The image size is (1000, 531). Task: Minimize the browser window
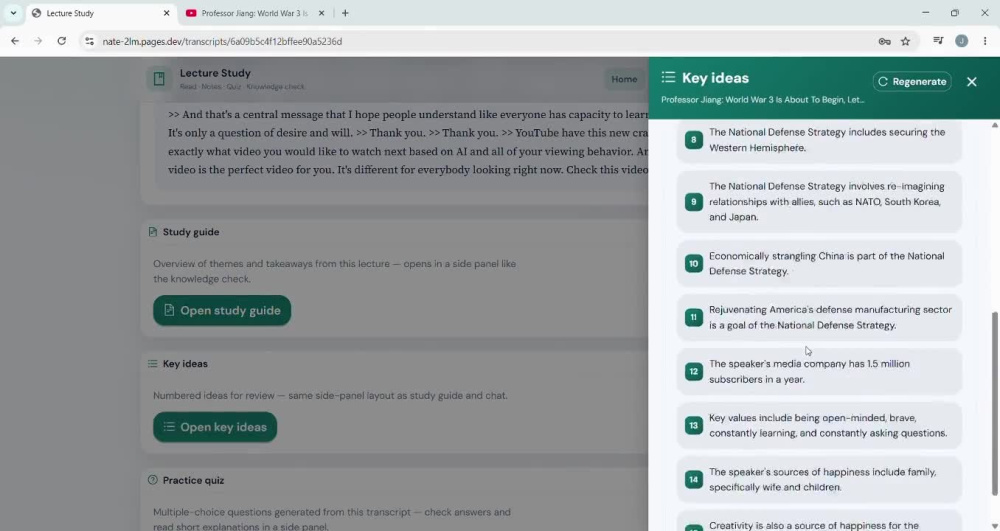pyautogui.click(x=925, y=13)
